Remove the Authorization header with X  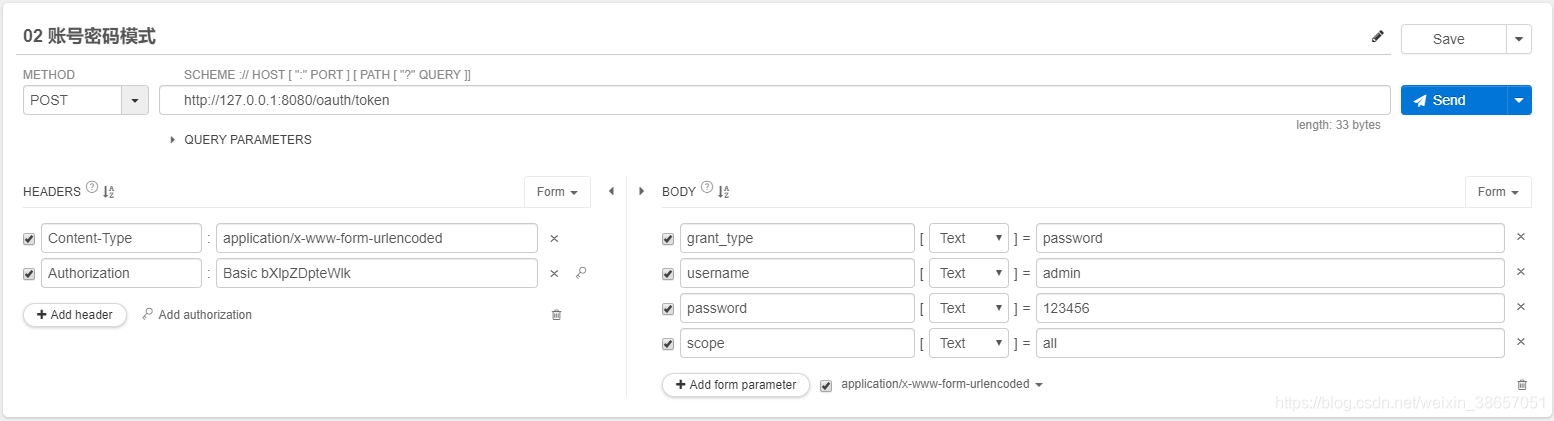pos(554,273)
